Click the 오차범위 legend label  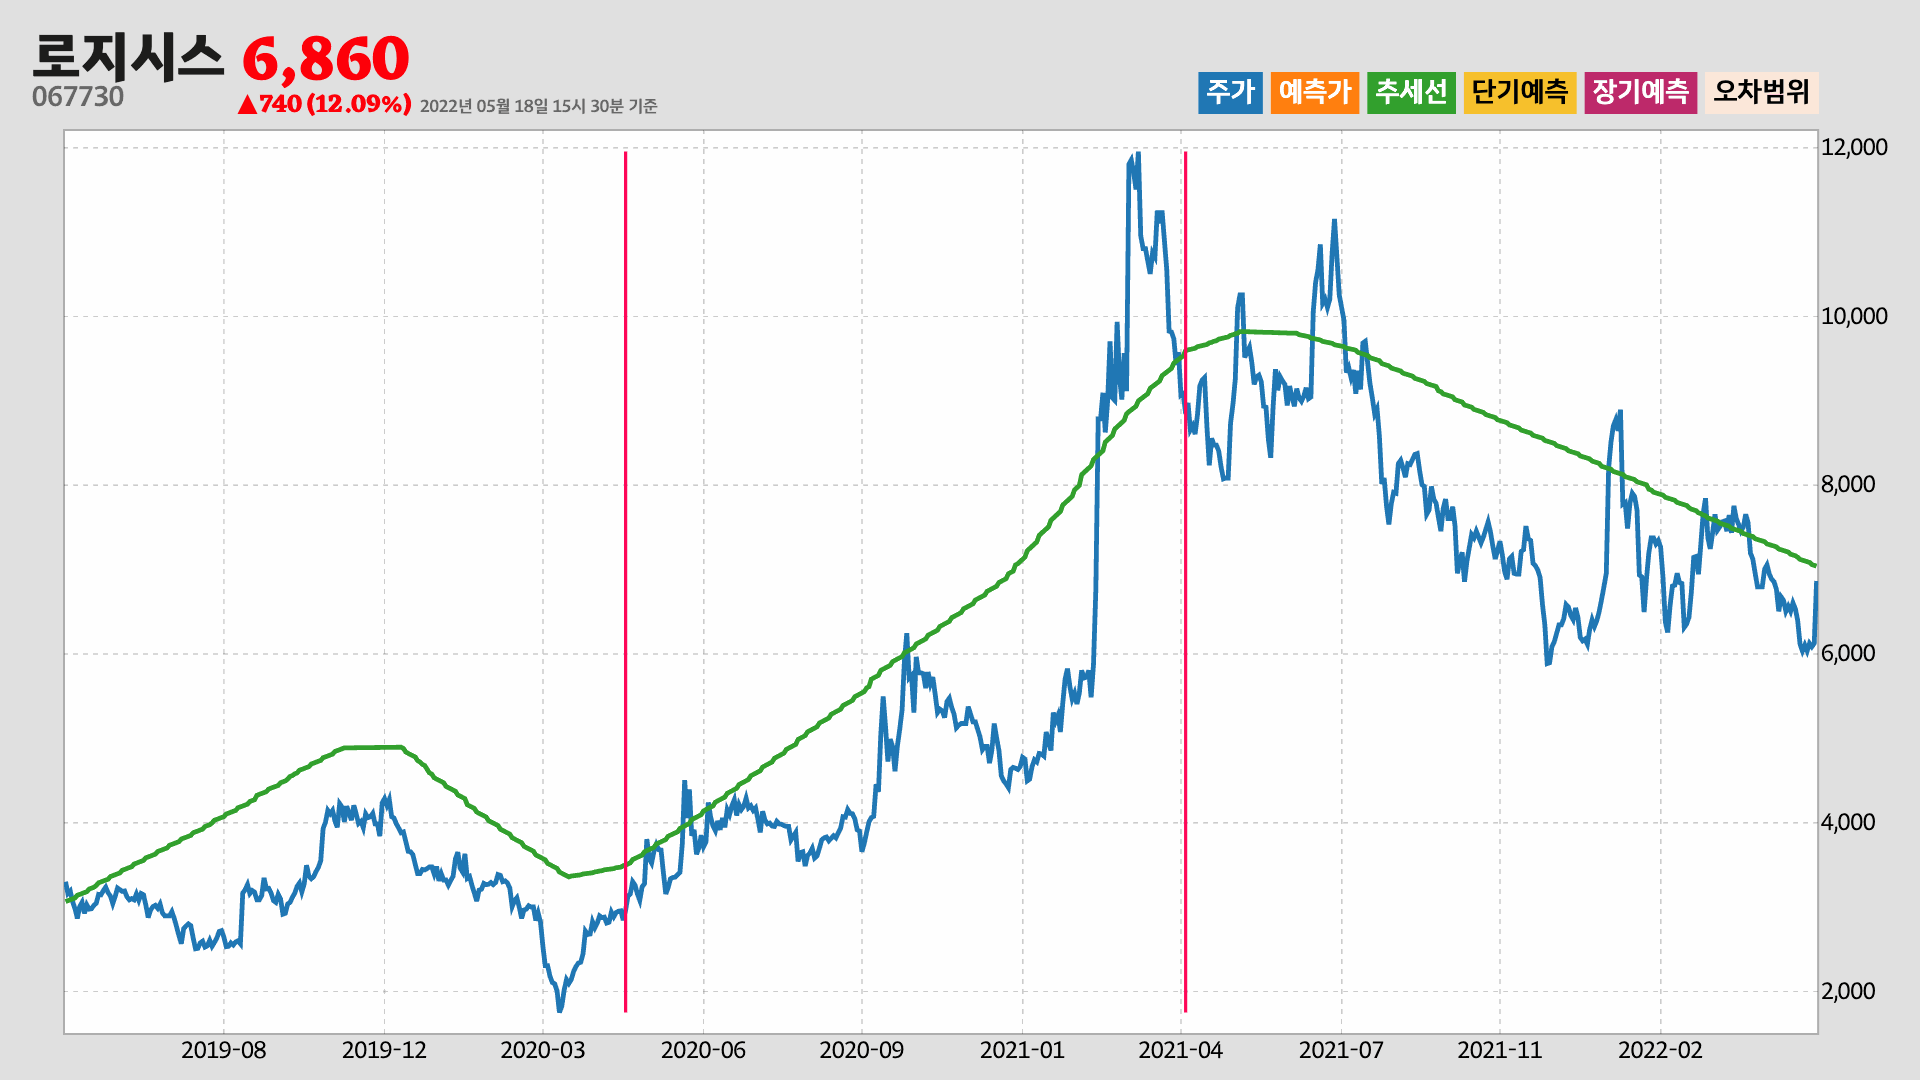[x=1761, y=92]
